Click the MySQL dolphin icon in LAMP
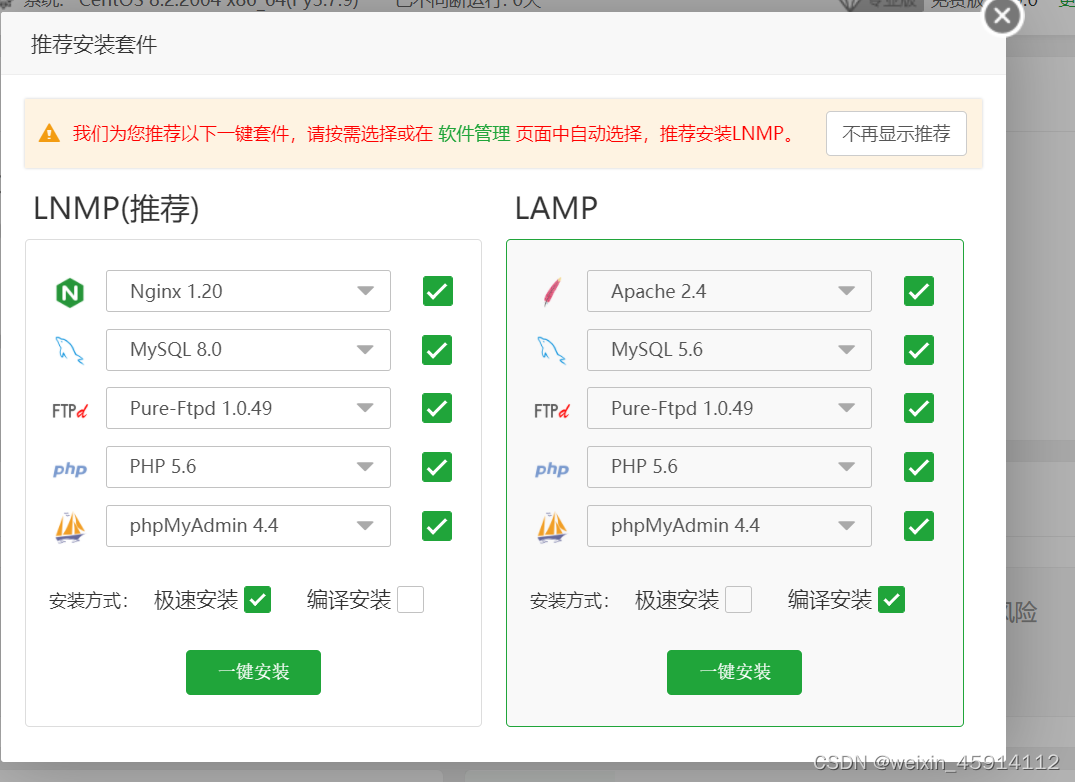 tap(551, 350)
